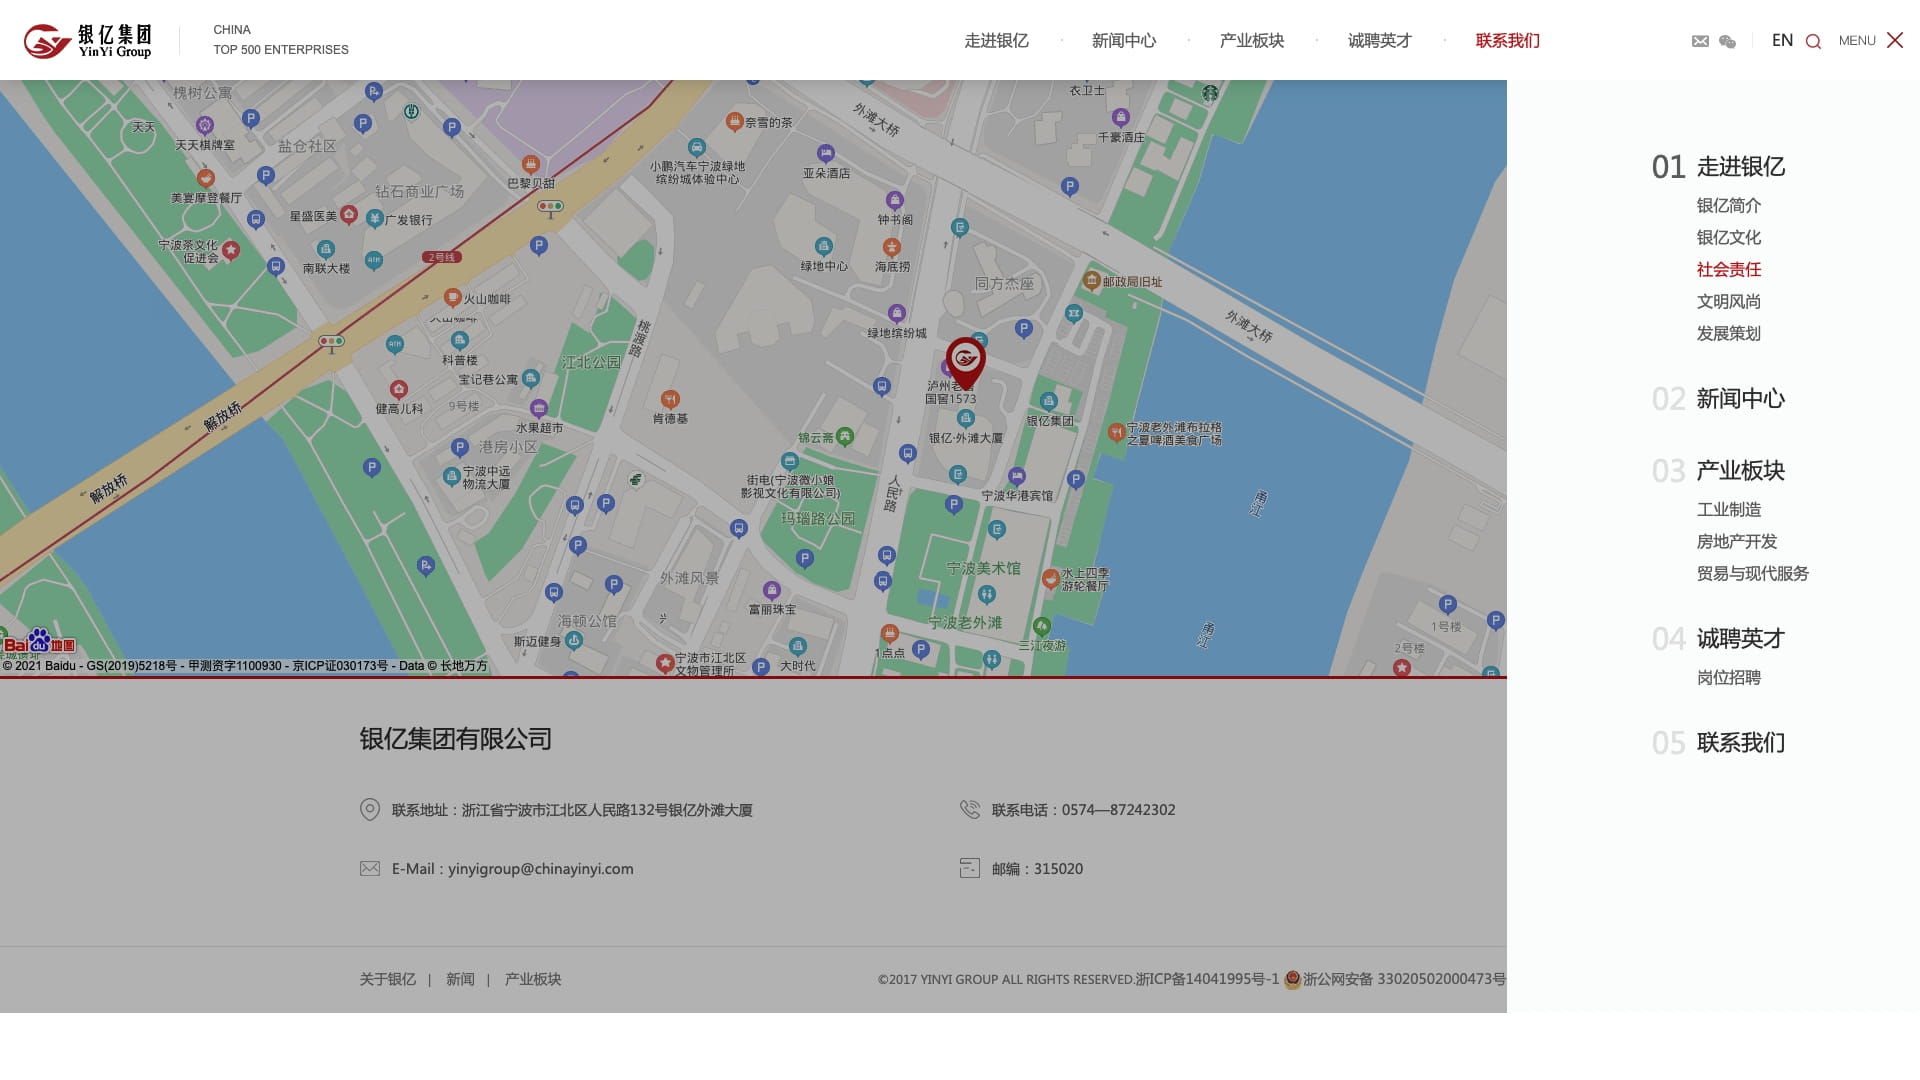Click 浙公网安备 33020502000473号 link
This screenshot has width=1920, height=1080.
pyautogui.click(x=1404, y=979)
